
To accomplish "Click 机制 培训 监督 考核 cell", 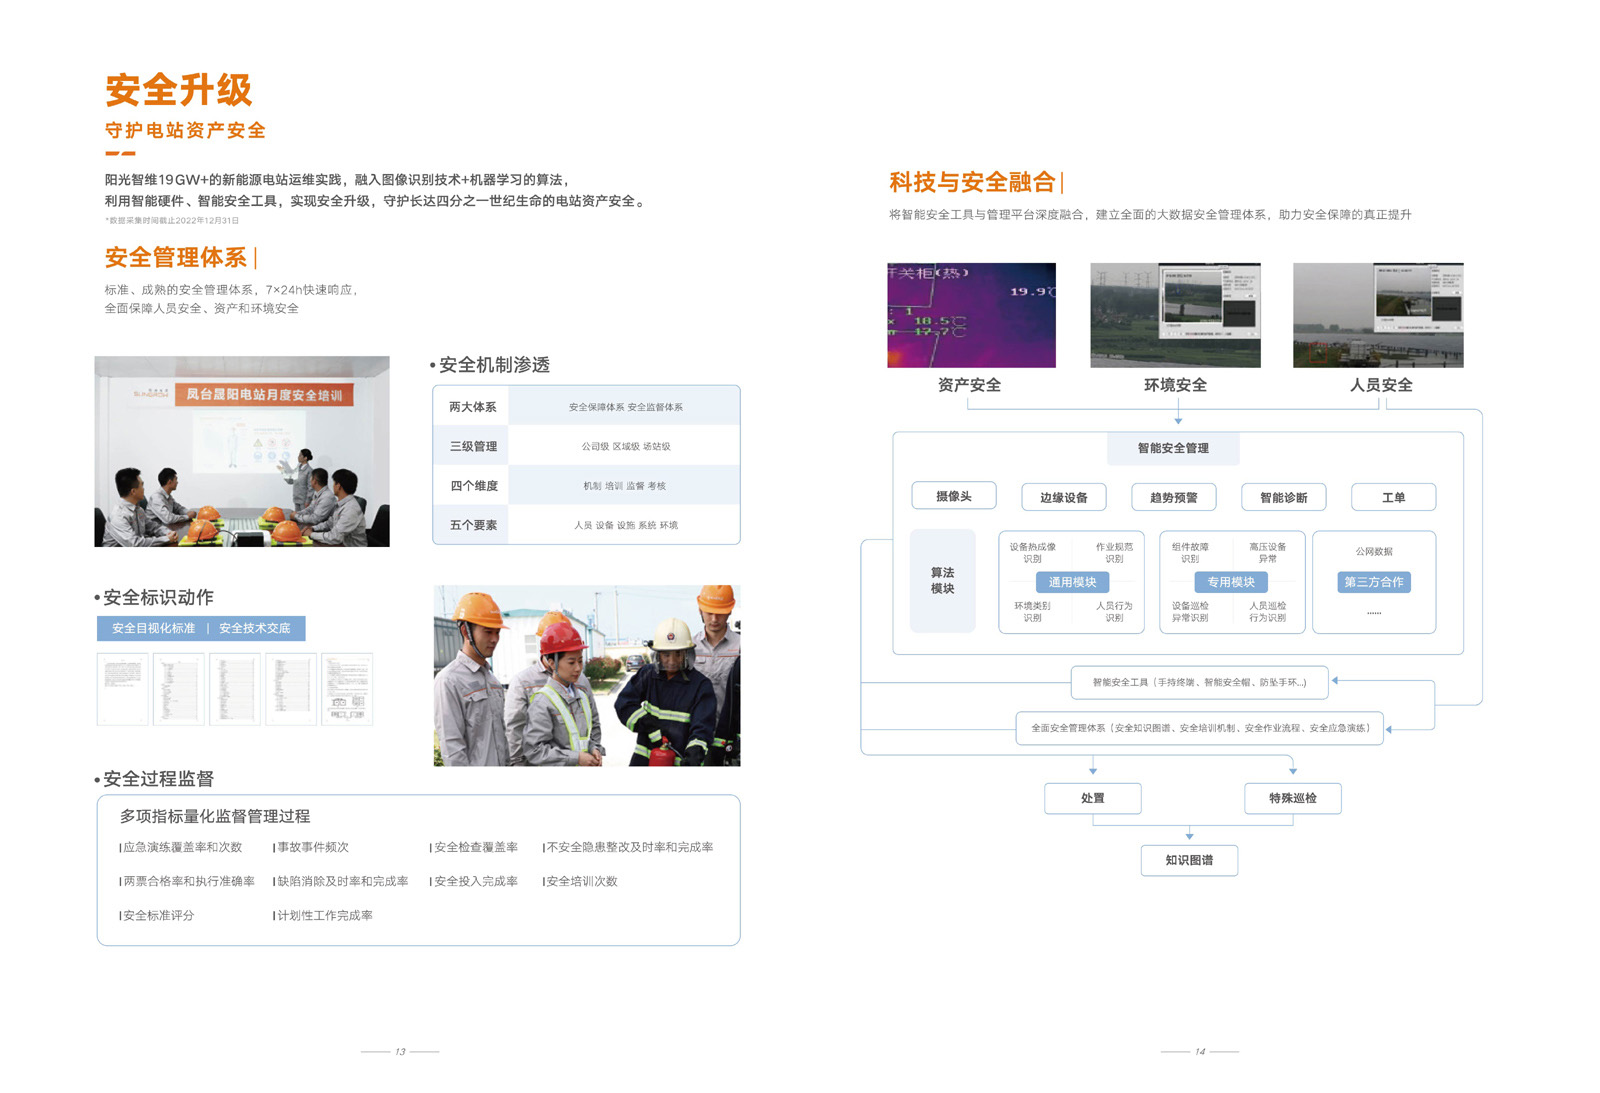I will pos(625,486).
